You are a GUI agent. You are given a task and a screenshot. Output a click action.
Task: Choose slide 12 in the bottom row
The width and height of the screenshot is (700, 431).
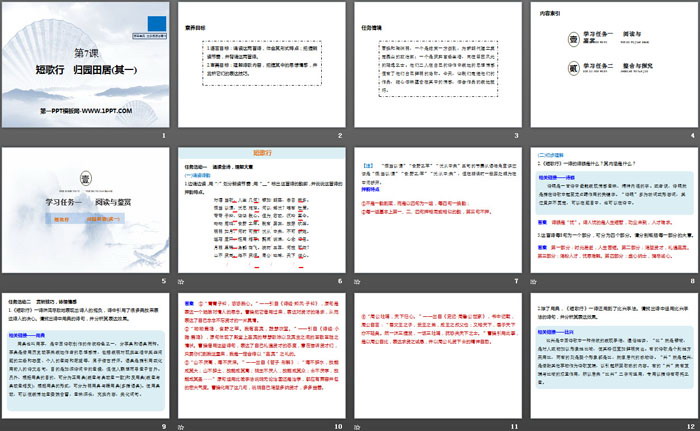coord(611,350)
